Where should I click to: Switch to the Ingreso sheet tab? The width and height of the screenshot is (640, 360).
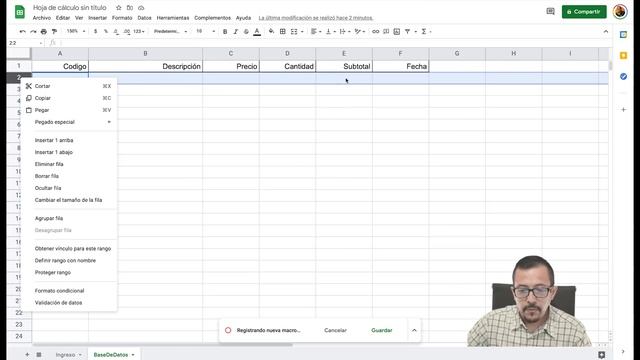pos(65,355)
